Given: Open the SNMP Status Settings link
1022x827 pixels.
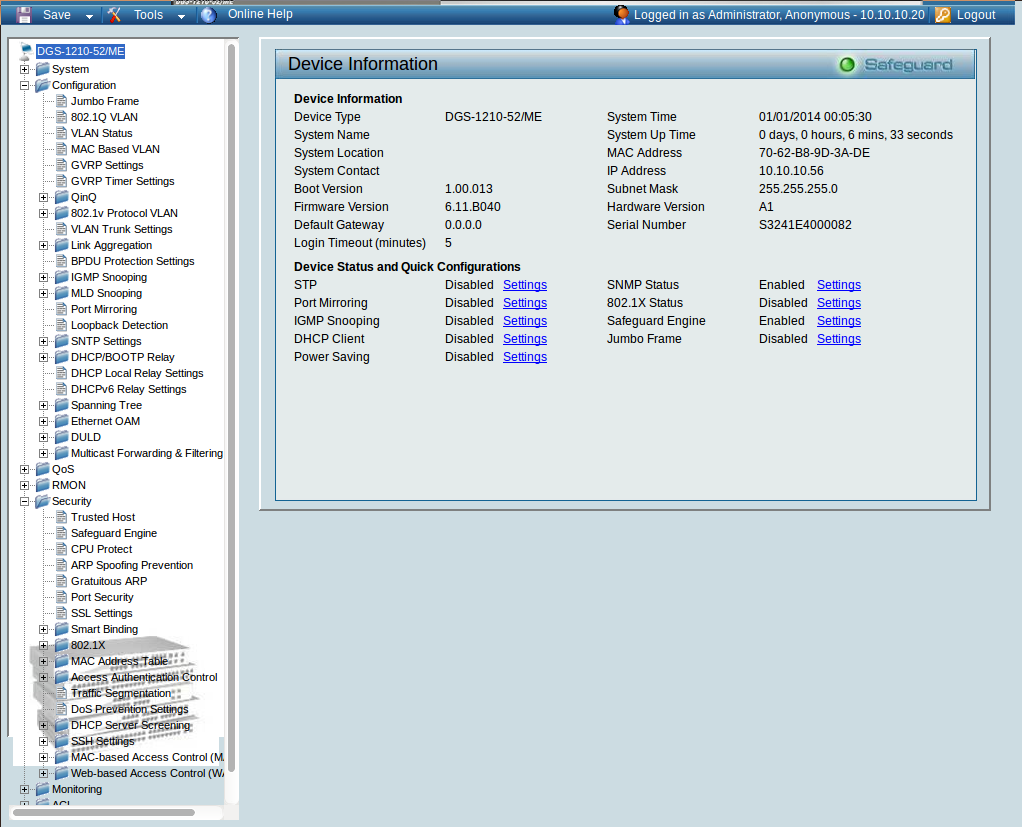Looking at the screenshot, I should click(x=838, y=285).
